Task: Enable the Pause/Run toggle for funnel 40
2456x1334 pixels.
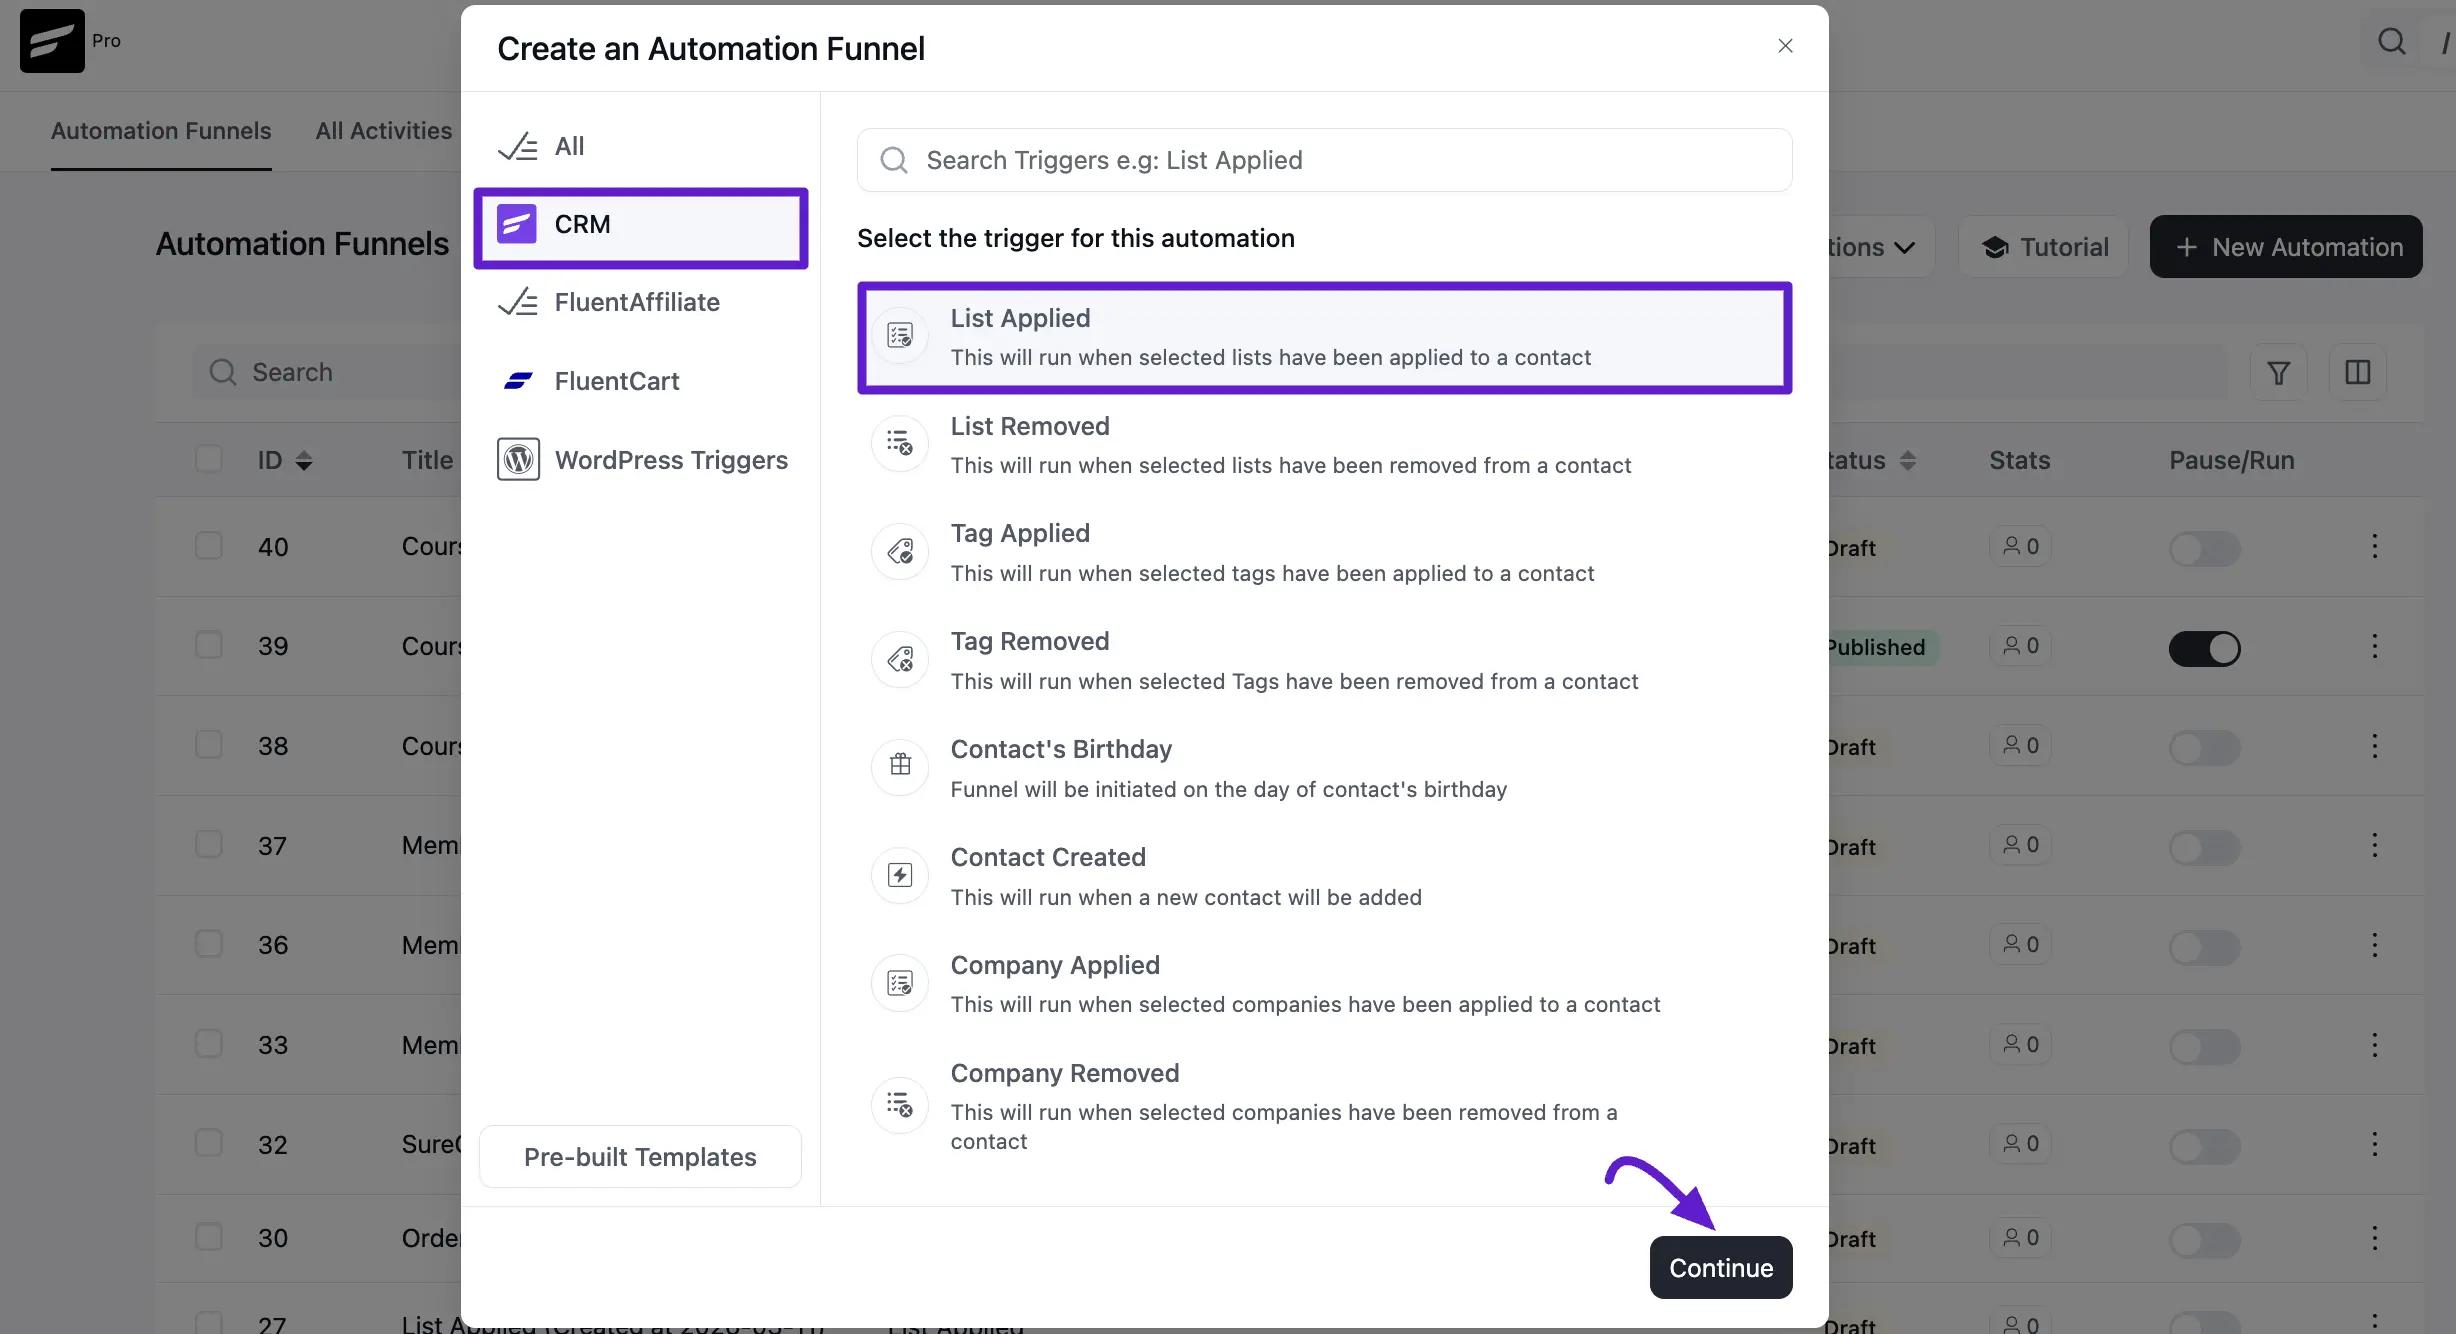Action: [x=2204, y=549]
